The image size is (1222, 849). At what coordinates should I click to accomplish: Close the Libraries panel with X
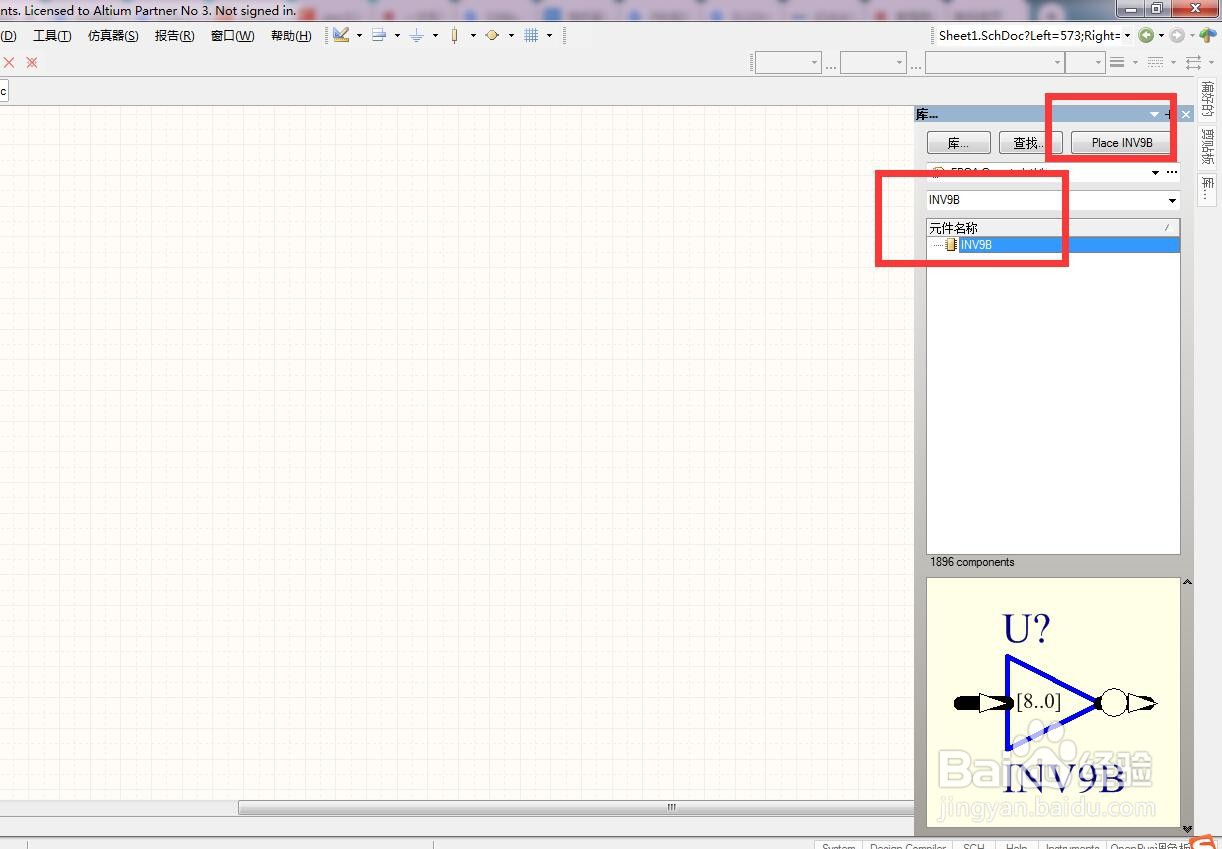click(1186, 114)
